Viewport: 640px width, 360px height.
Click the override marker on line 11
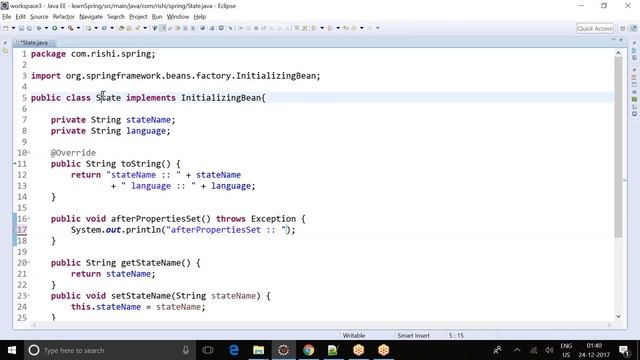[15, 164]
